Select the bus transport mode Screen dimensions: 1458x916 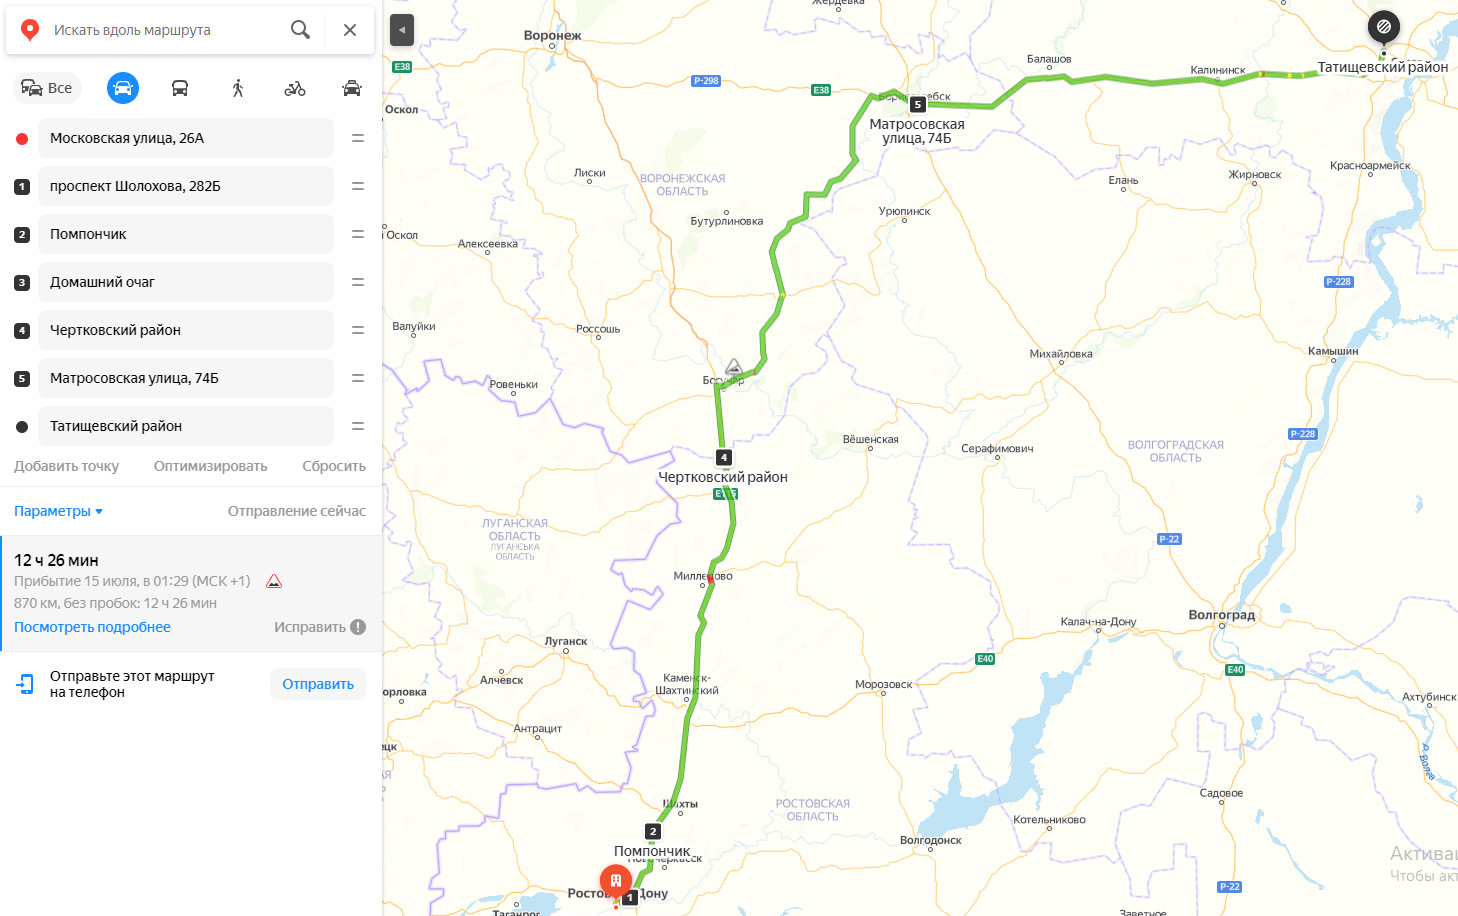[x=180, y=88]
